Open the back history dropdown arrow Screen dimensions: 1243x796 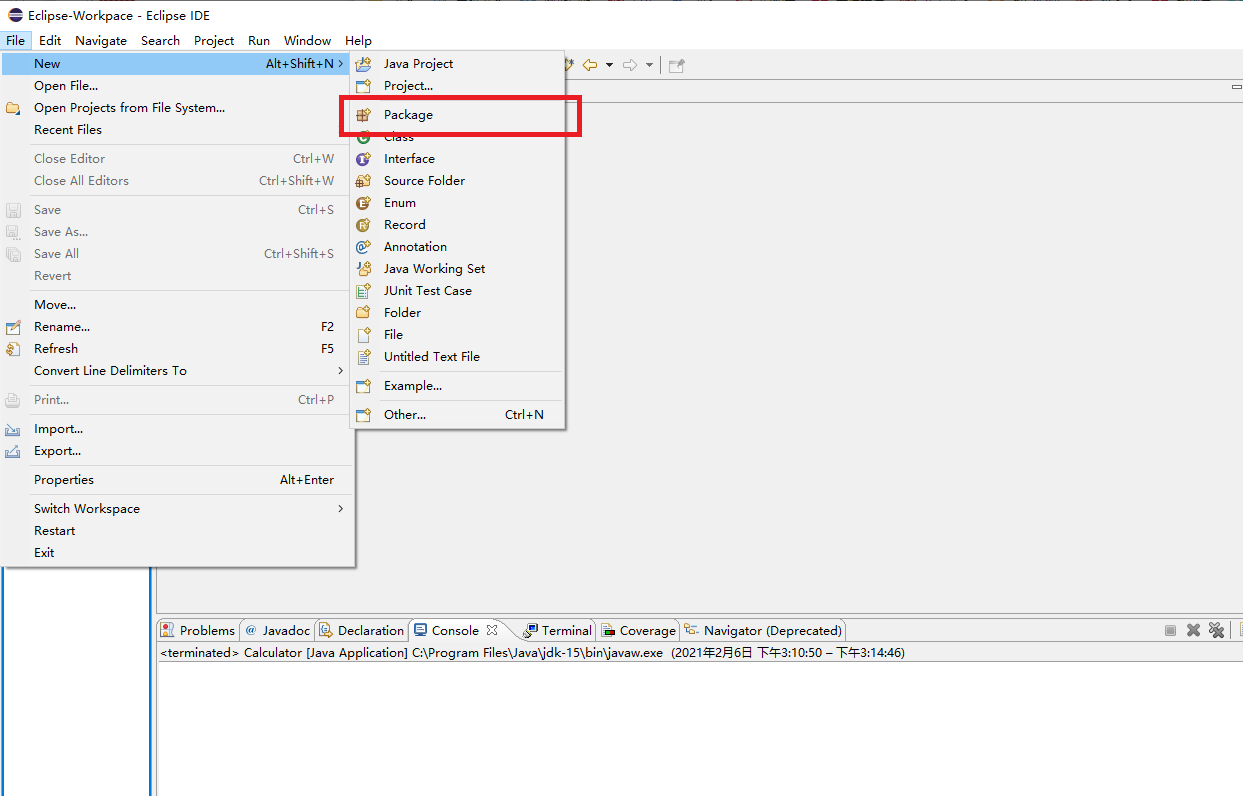point(609,65)
